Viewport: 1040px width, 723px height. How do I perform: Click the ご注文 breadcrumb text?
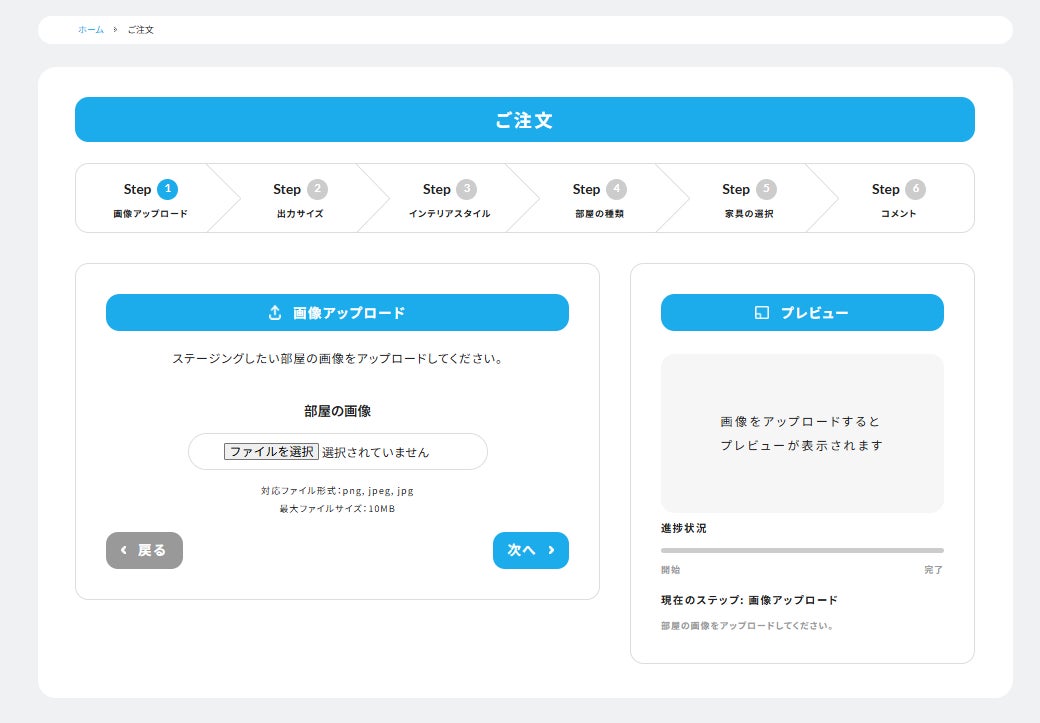pos(141,30)
